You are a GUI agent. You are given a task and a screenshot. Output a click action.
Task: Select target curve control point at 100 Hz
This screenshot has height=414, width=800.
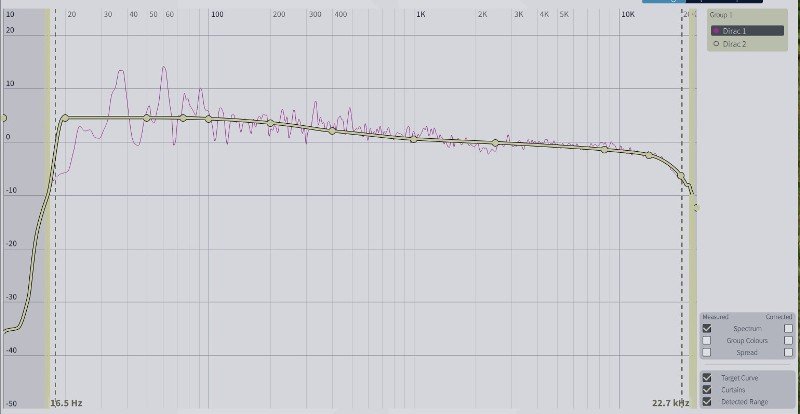pyautogui.click(x=208, y=119)
